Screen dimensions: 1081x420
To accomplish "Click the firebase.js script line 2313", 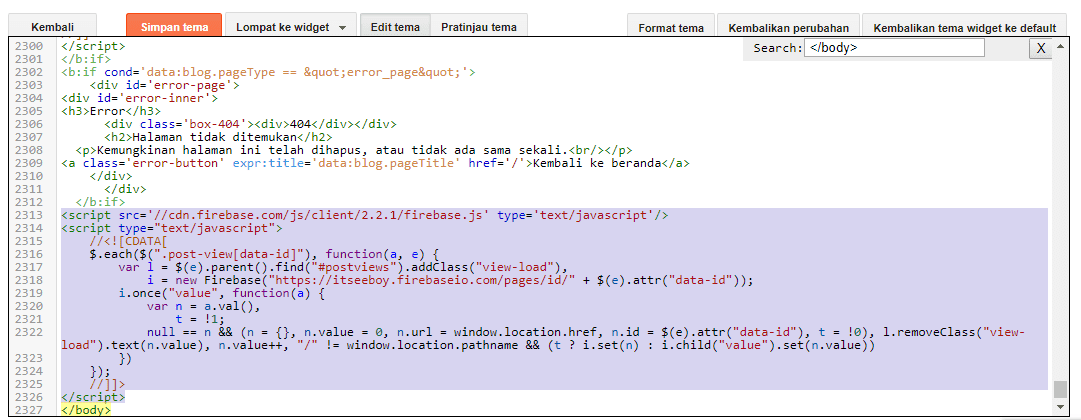I will (x=365, y=214).
